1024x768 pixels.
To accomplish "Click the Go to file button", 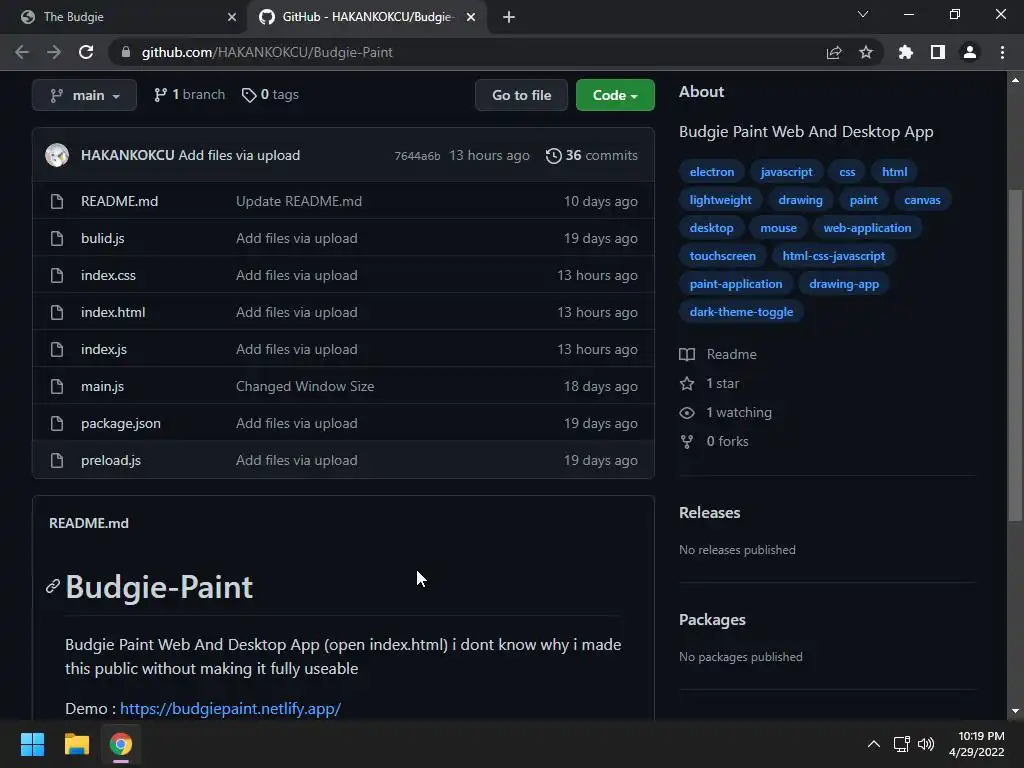I will coord(521,95).
